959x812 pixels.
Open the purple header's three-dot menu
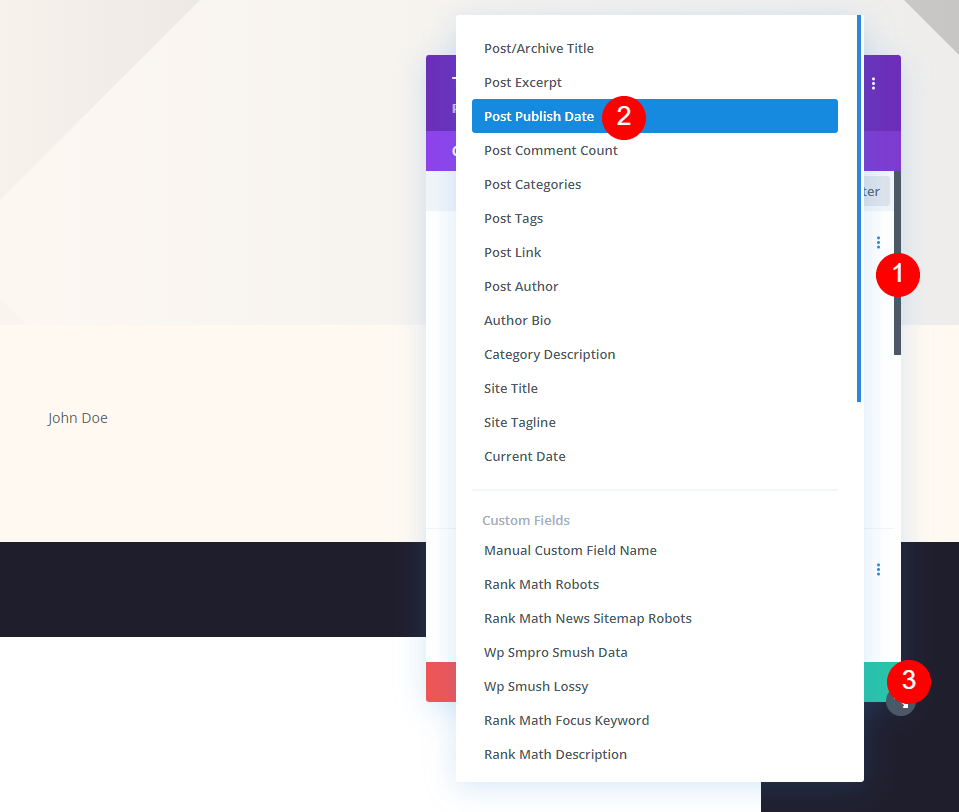[x=873, y=84]
